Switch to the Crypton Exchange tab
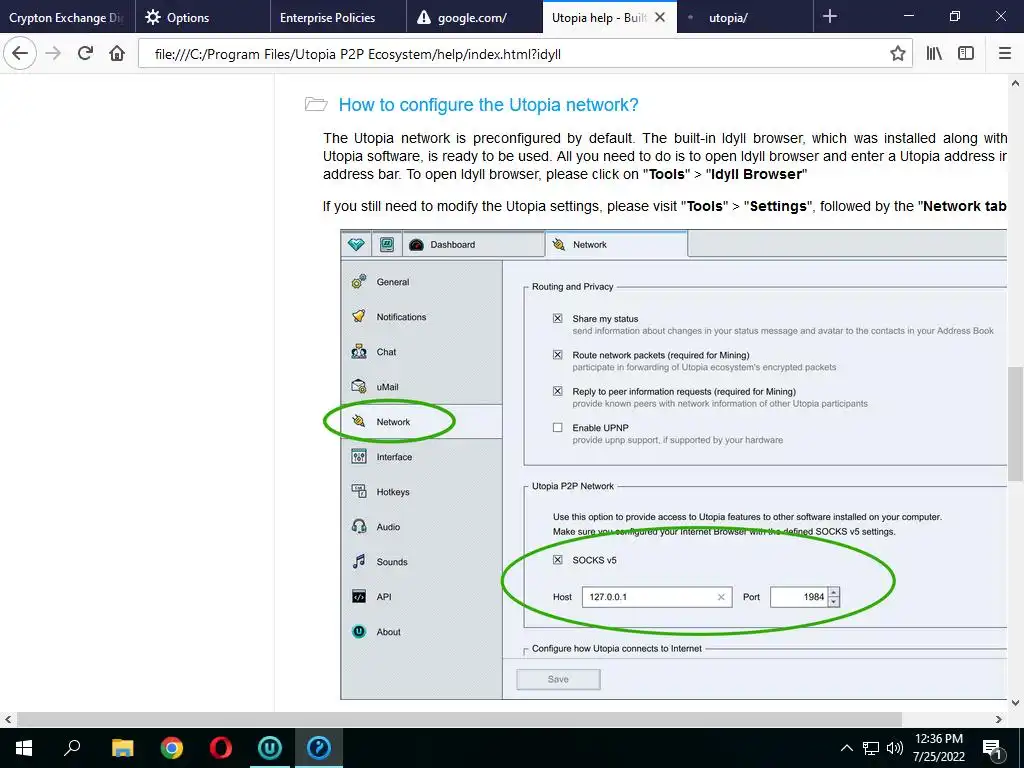Image resolution: width=1024 pixels, height=768 pixels. point(67,17)
